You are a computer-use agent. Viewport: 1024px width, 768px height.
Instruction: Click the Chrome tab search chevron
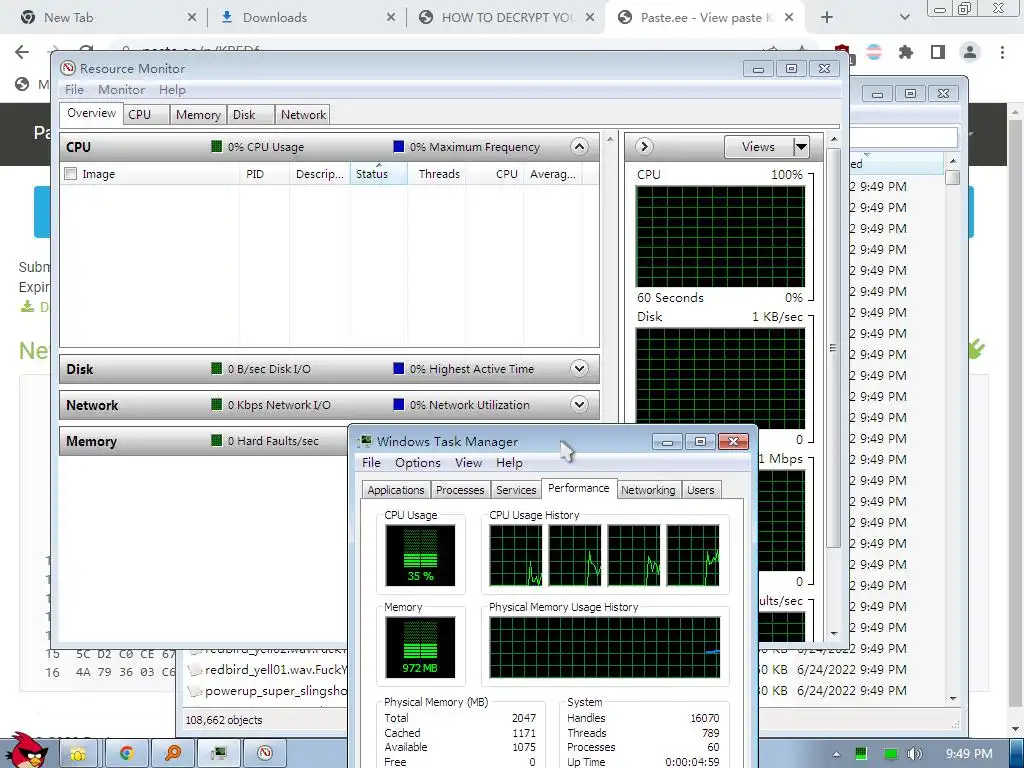[x=904, y=18]
